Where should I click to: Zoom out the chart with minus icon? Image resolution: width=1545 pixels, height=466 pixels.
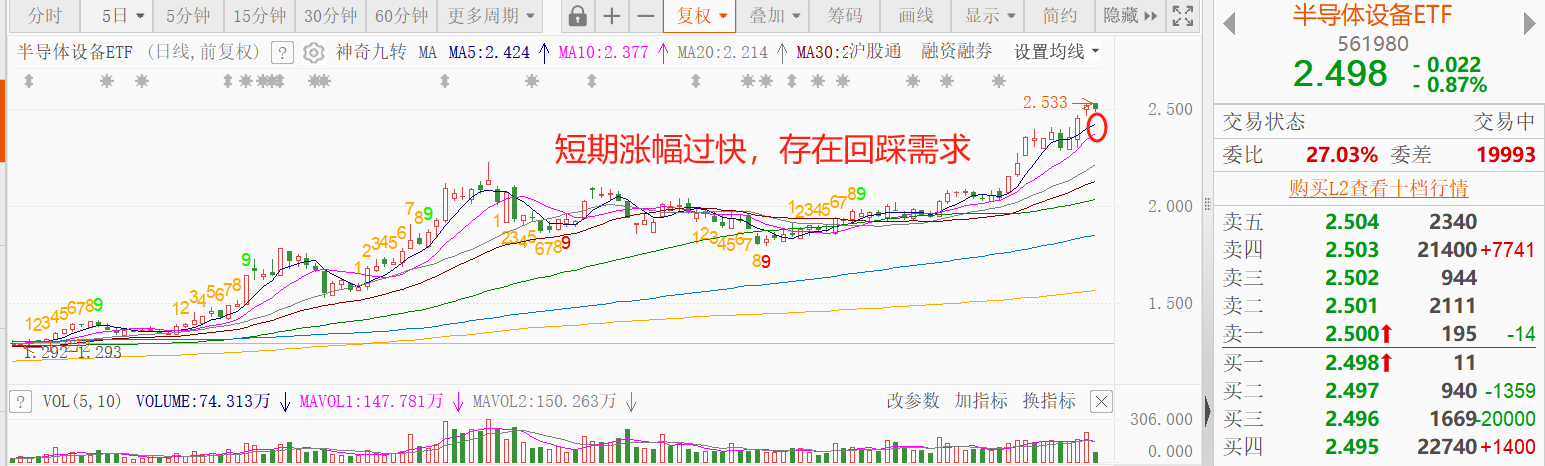tap(646, 16)
